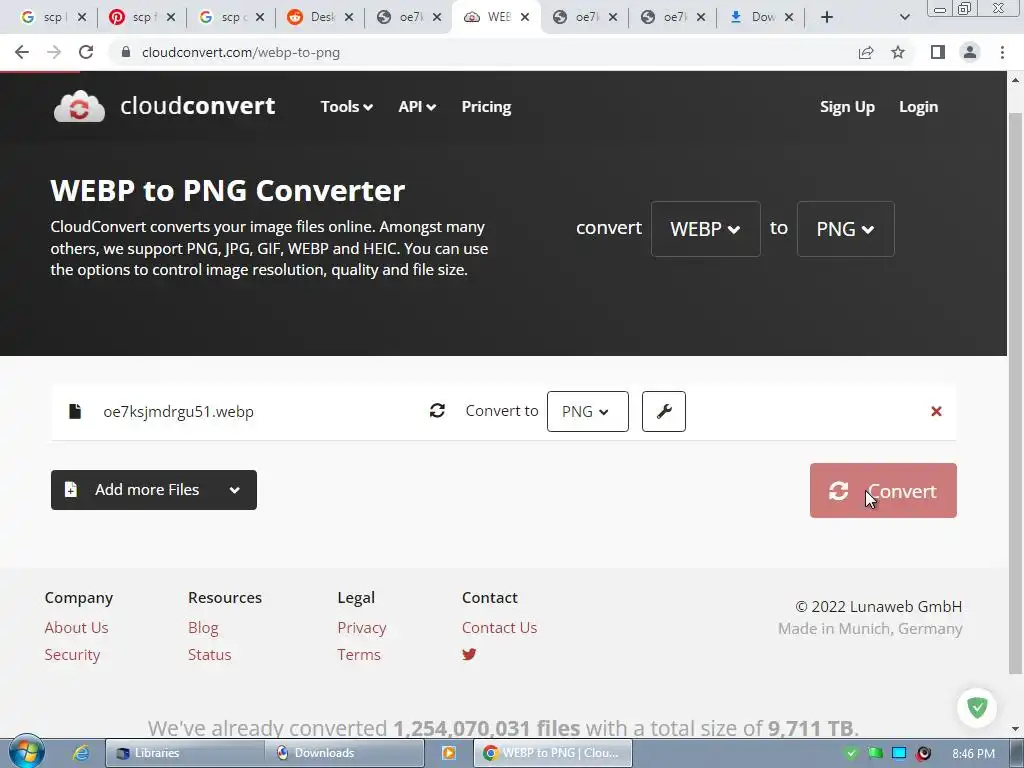Open the PNG target format dropdown in header
Viewport: 1024px width, 768px height.
pos(846,229)
